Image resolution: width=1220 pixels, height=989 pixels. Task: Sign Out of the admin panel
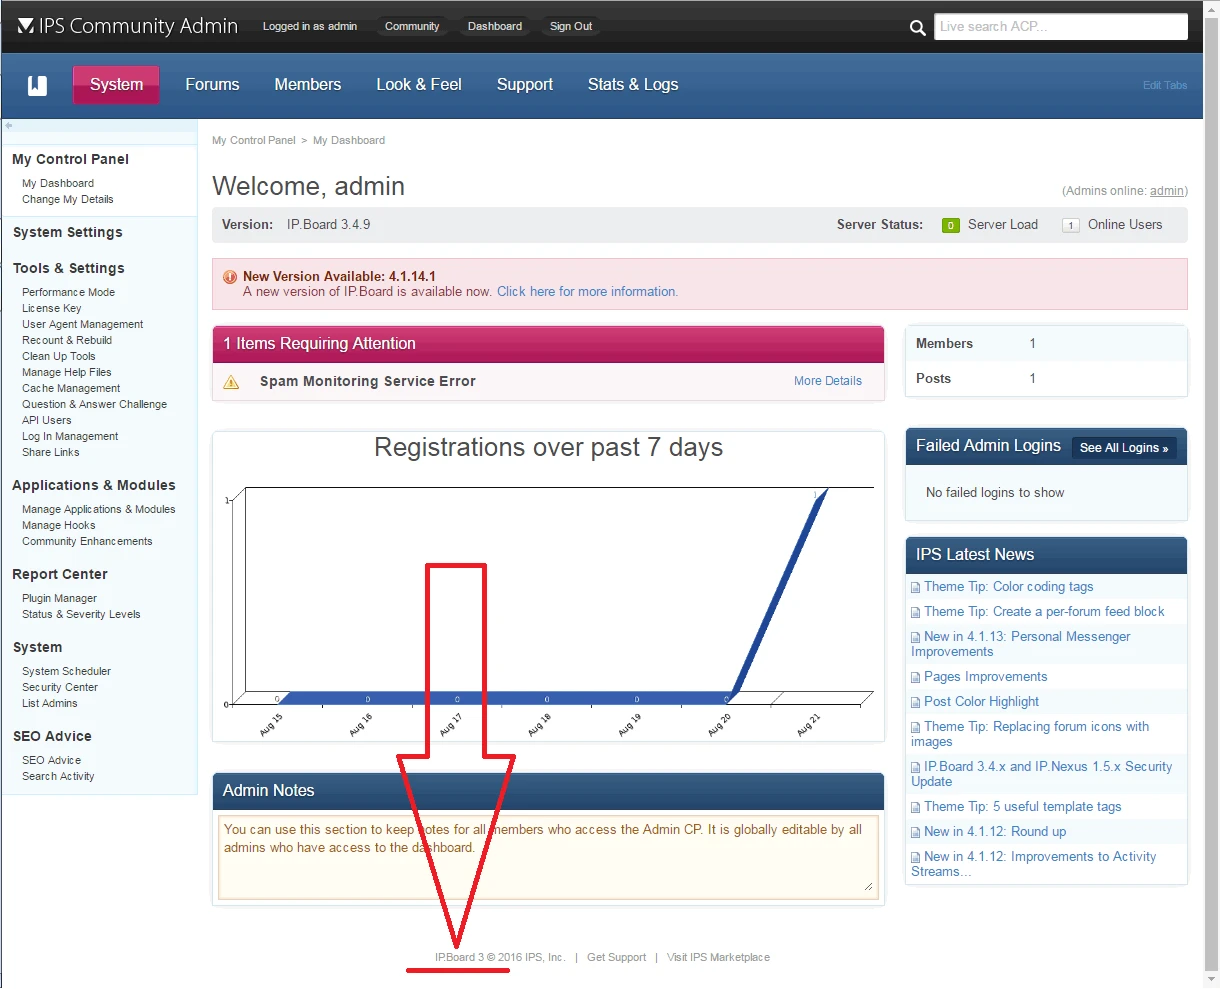coord(570,26)
